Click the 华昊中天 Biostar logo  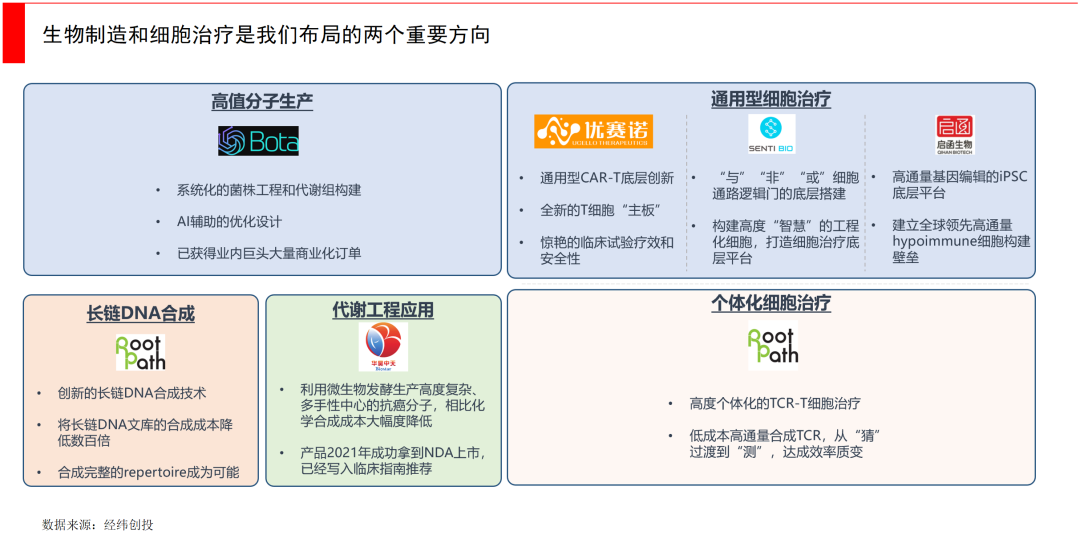tap(383, 347)
